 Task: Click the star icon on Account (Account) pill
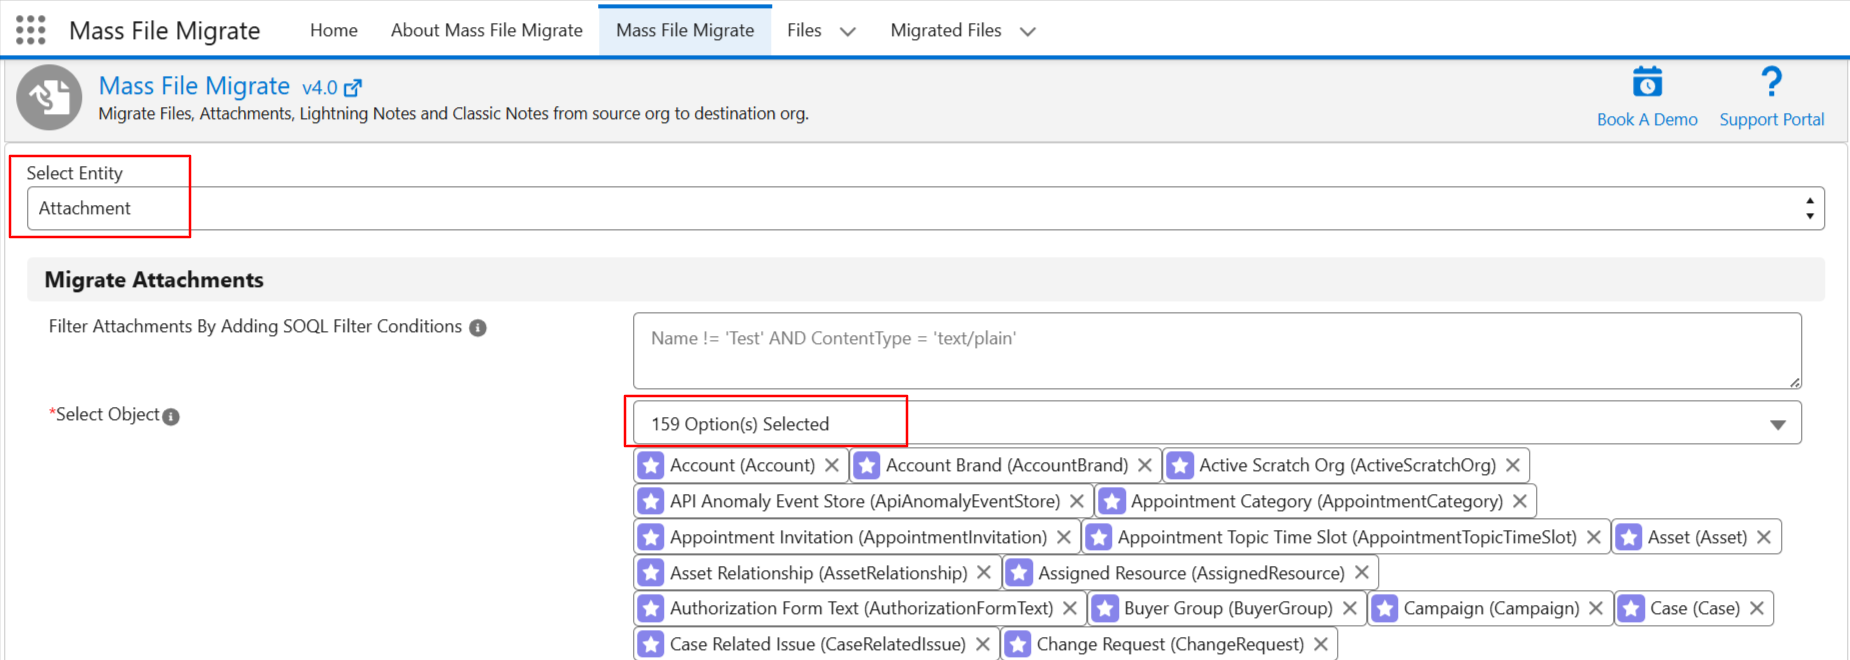coord(651,465)
